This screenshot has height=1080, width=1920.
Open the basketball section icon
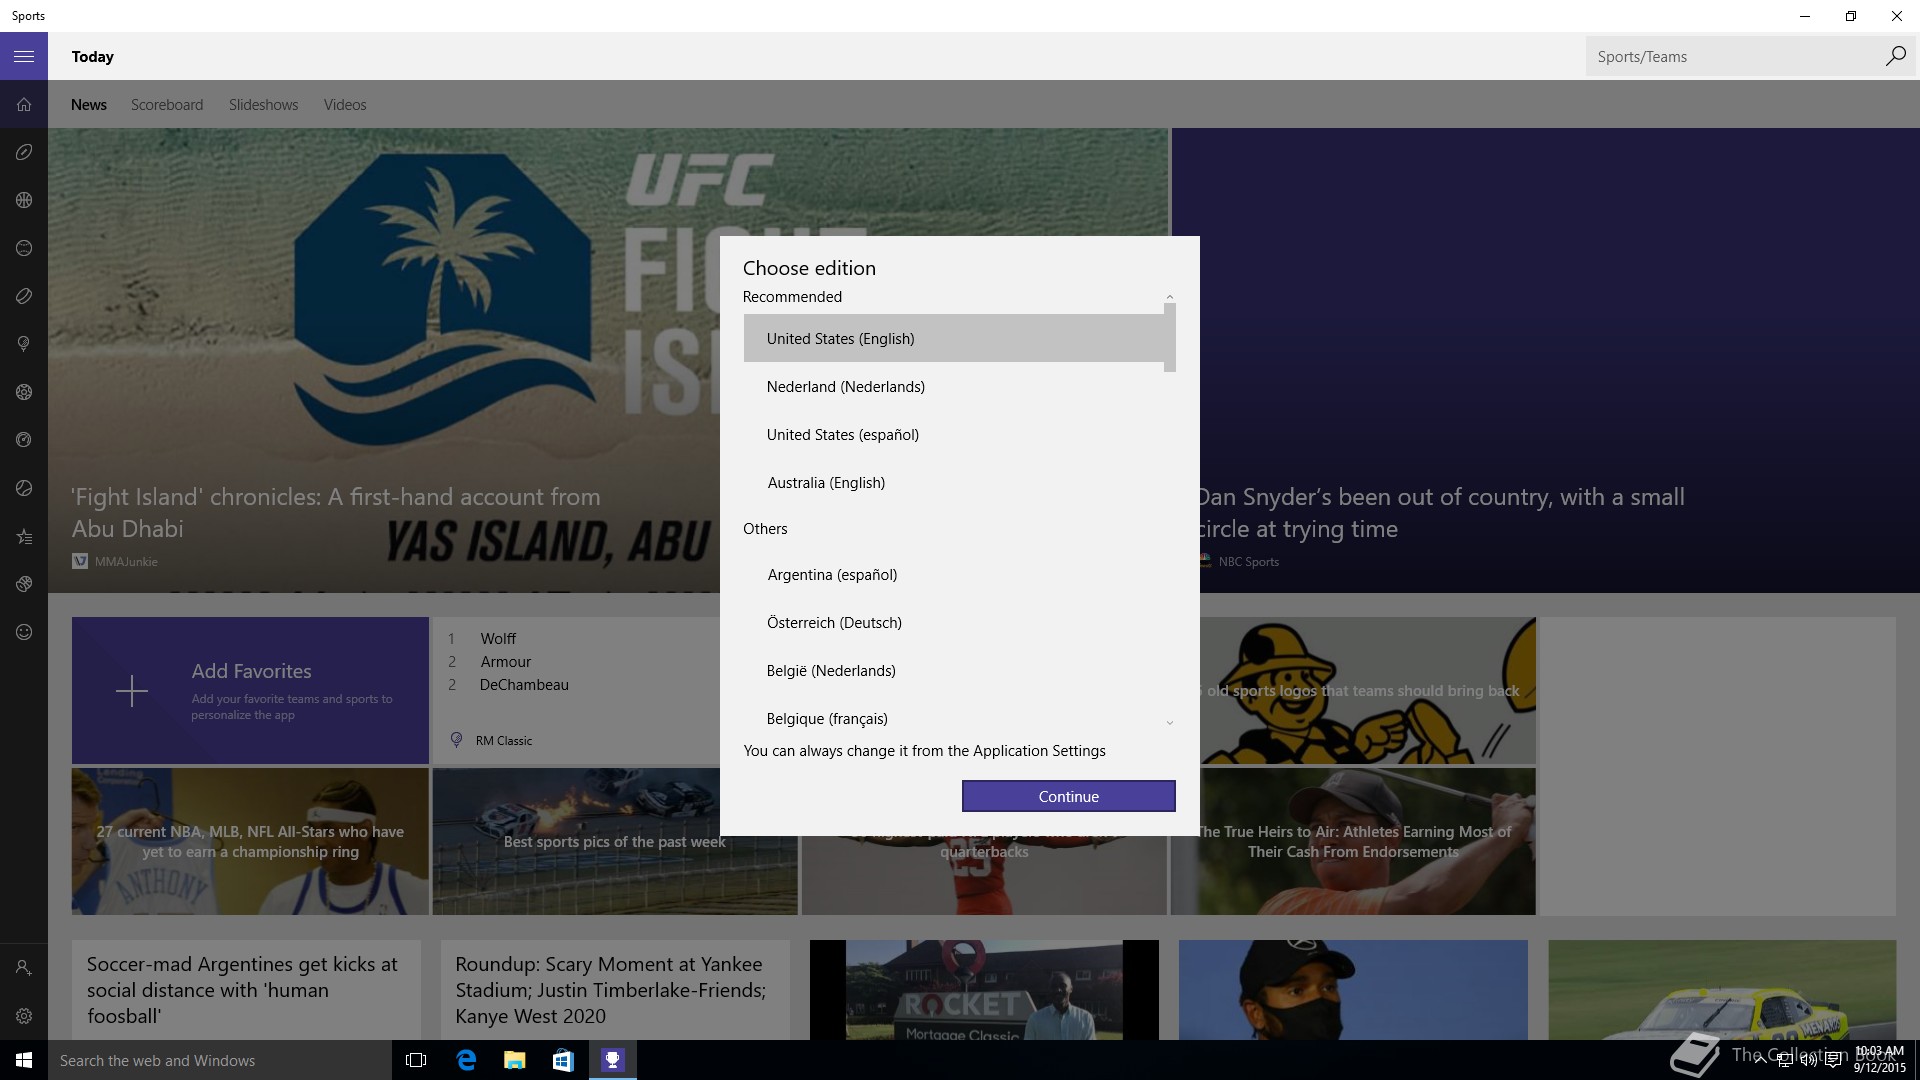coord(24,200)
